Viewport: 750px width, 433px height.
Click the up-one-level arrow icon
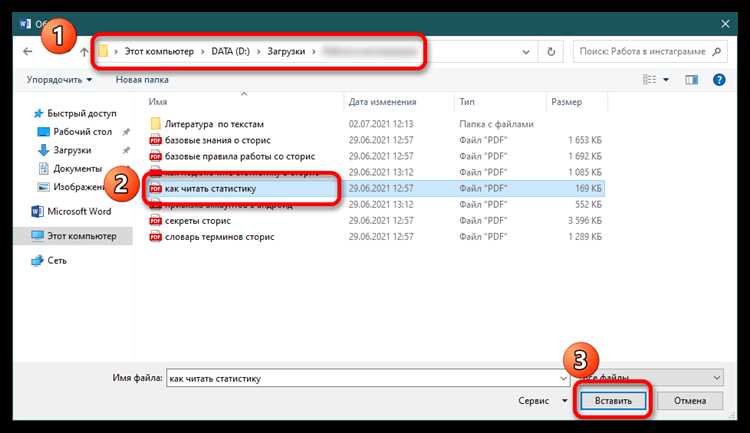click(x=84, y=52)
